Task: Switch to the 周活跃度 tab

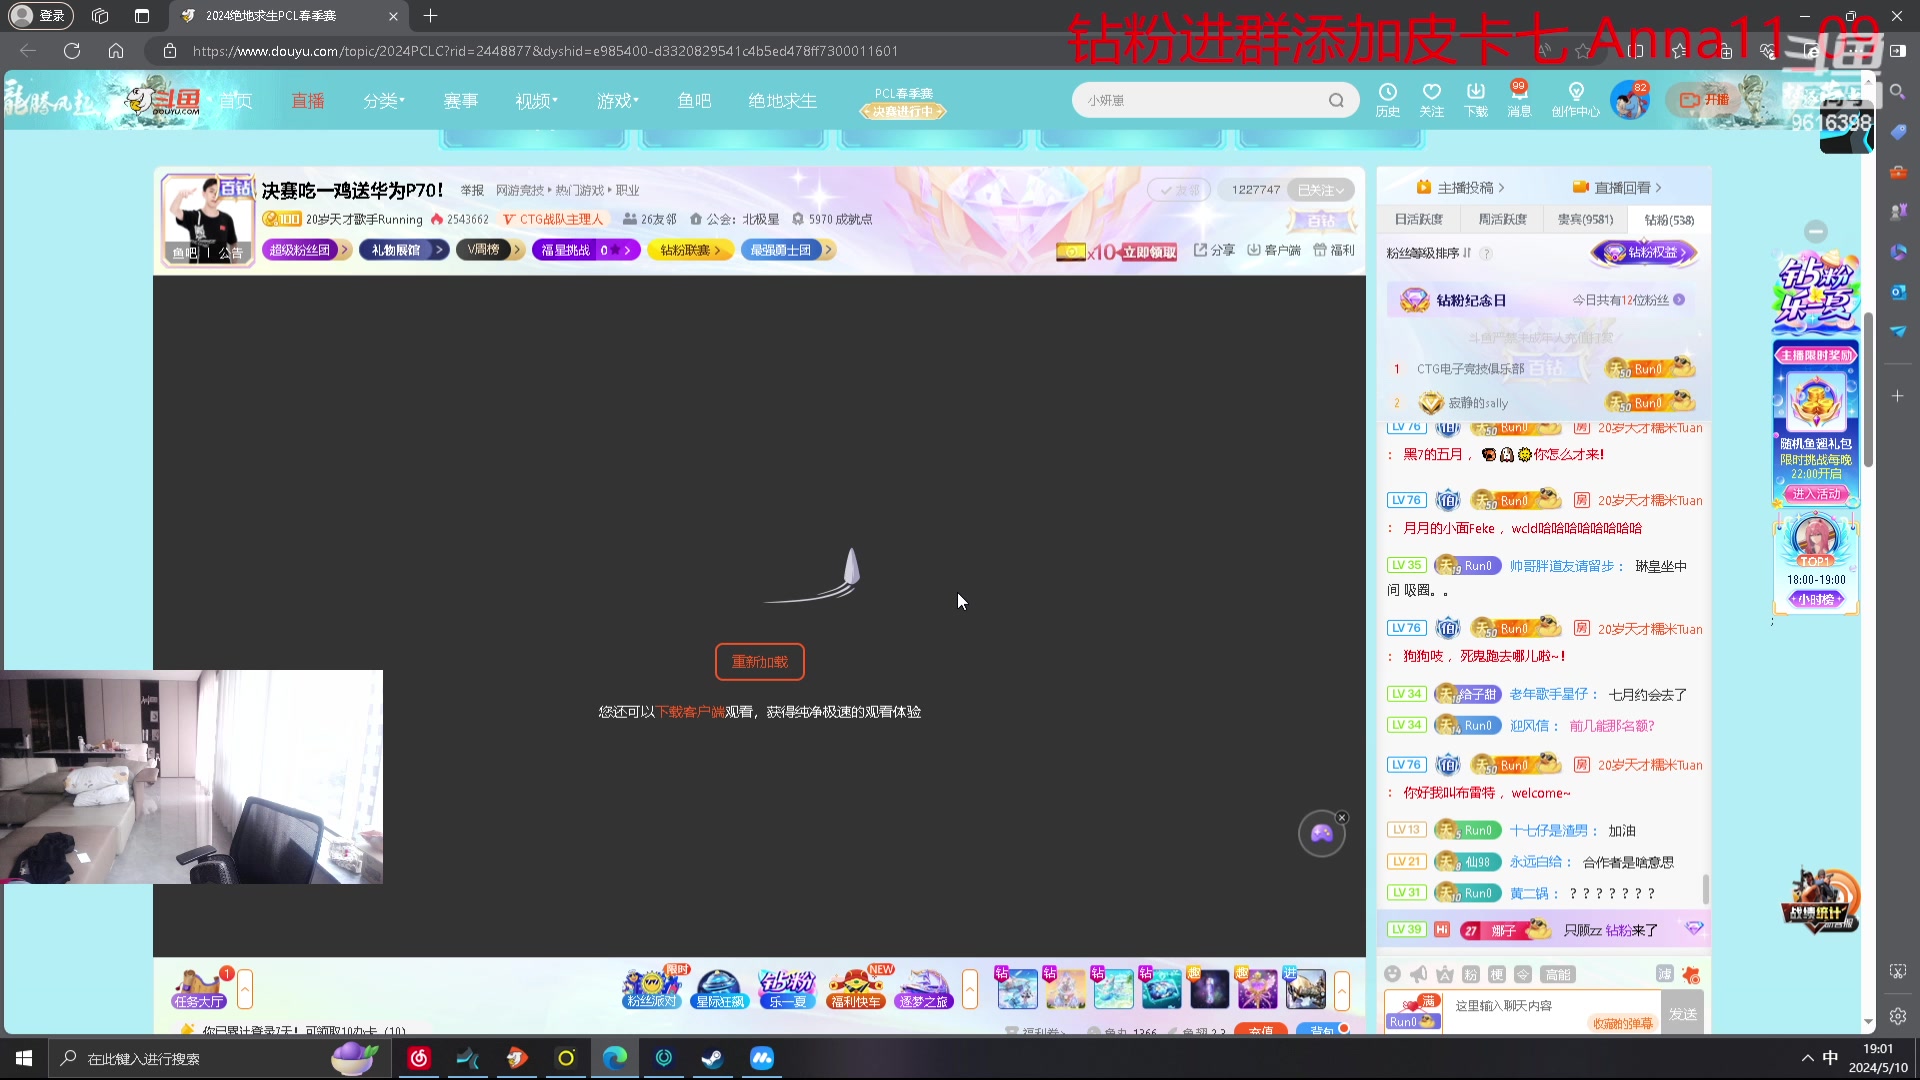Action: coord(1502,219)
